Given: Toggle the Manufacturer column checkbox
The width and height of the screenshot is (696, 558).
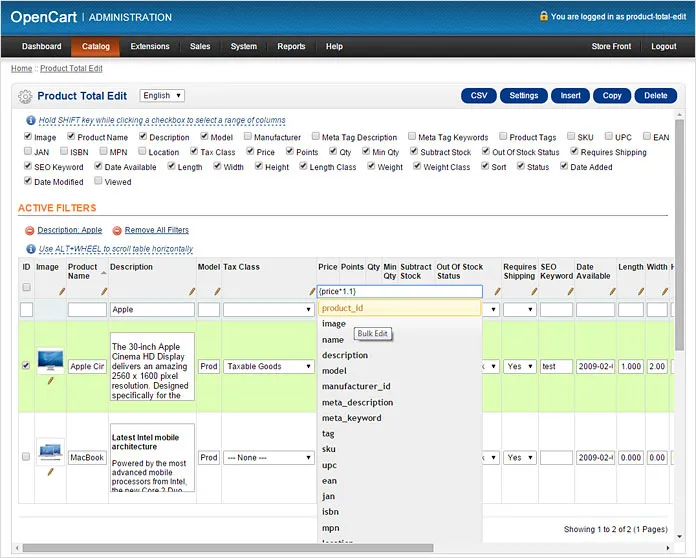Looking at the screenshot, I should tap(245, 137).
